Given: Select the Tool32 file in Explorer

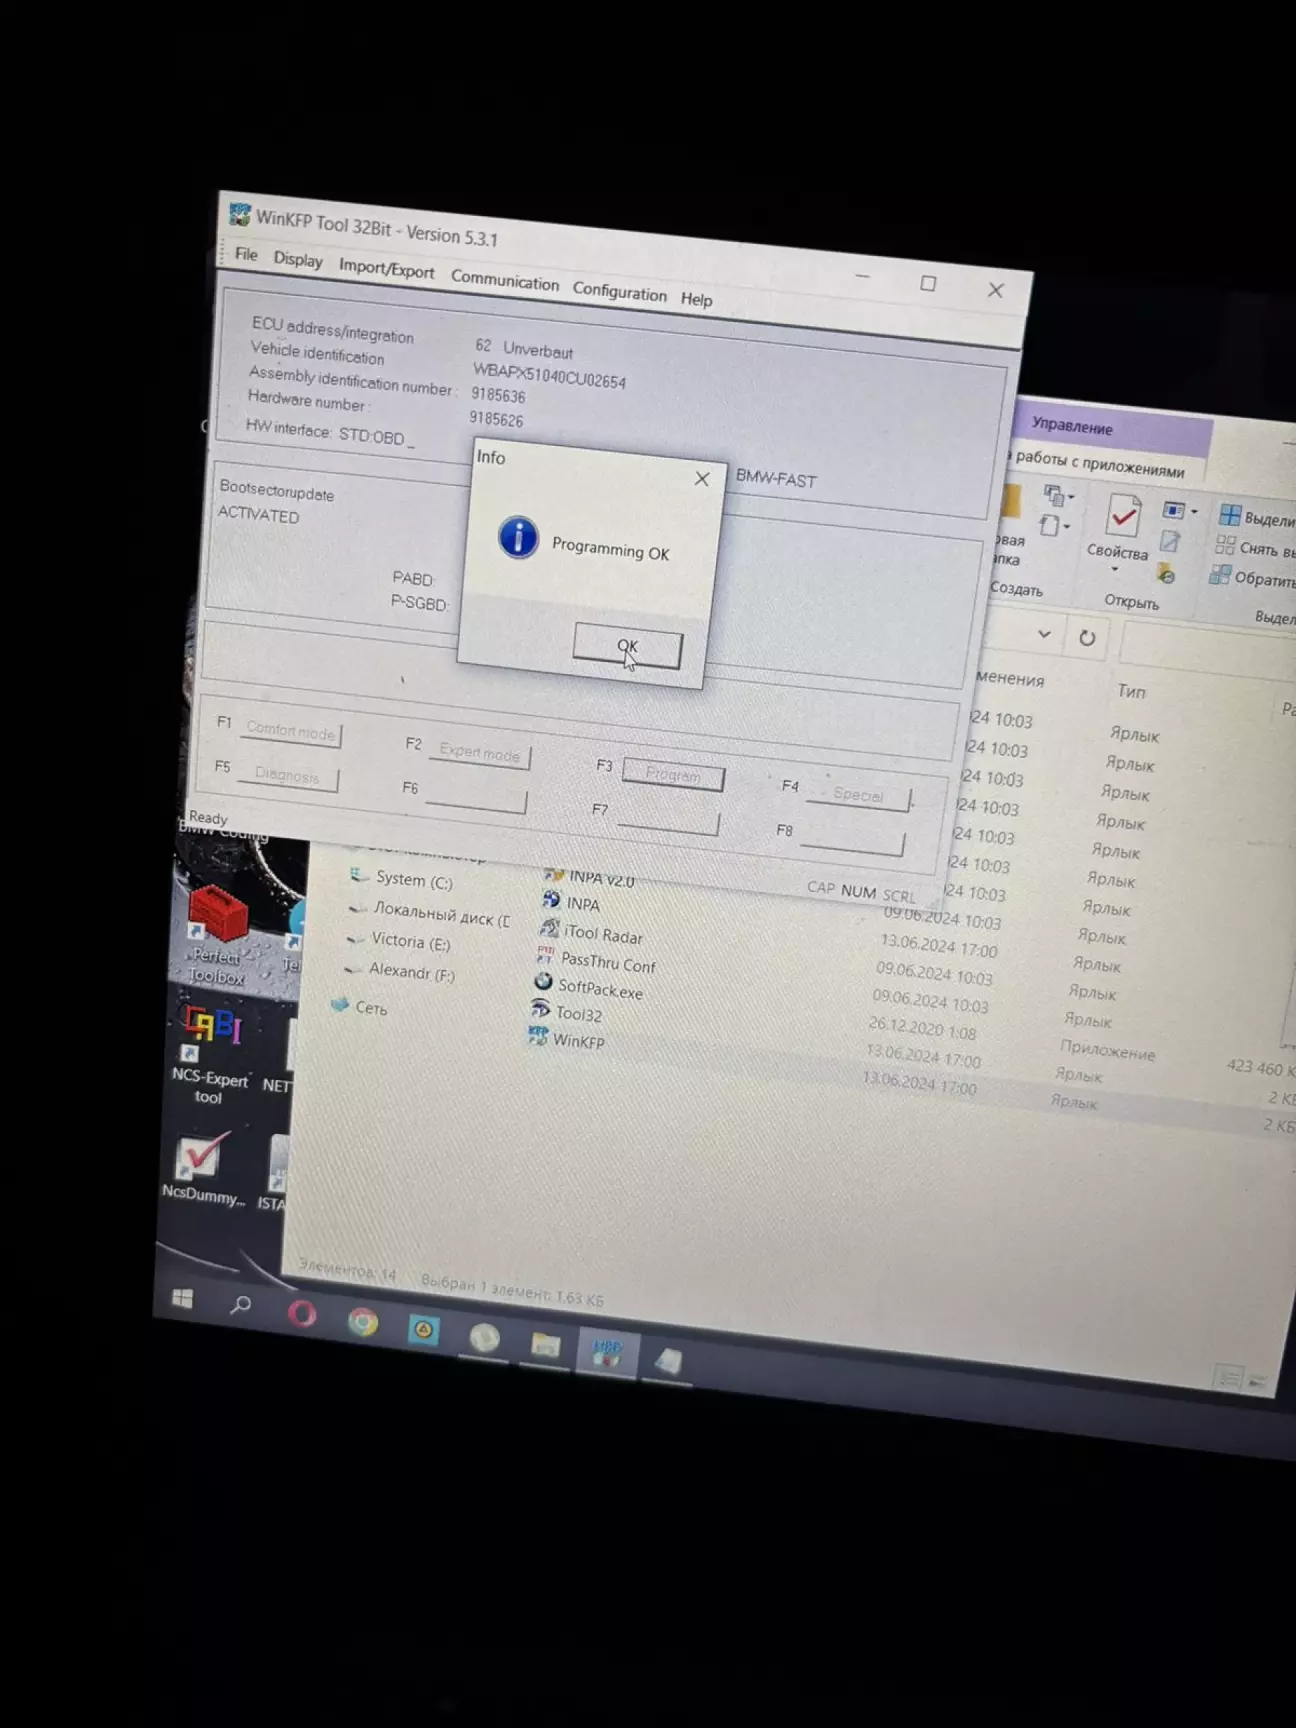Looking at the screenshot, I should coord(578,1014).
